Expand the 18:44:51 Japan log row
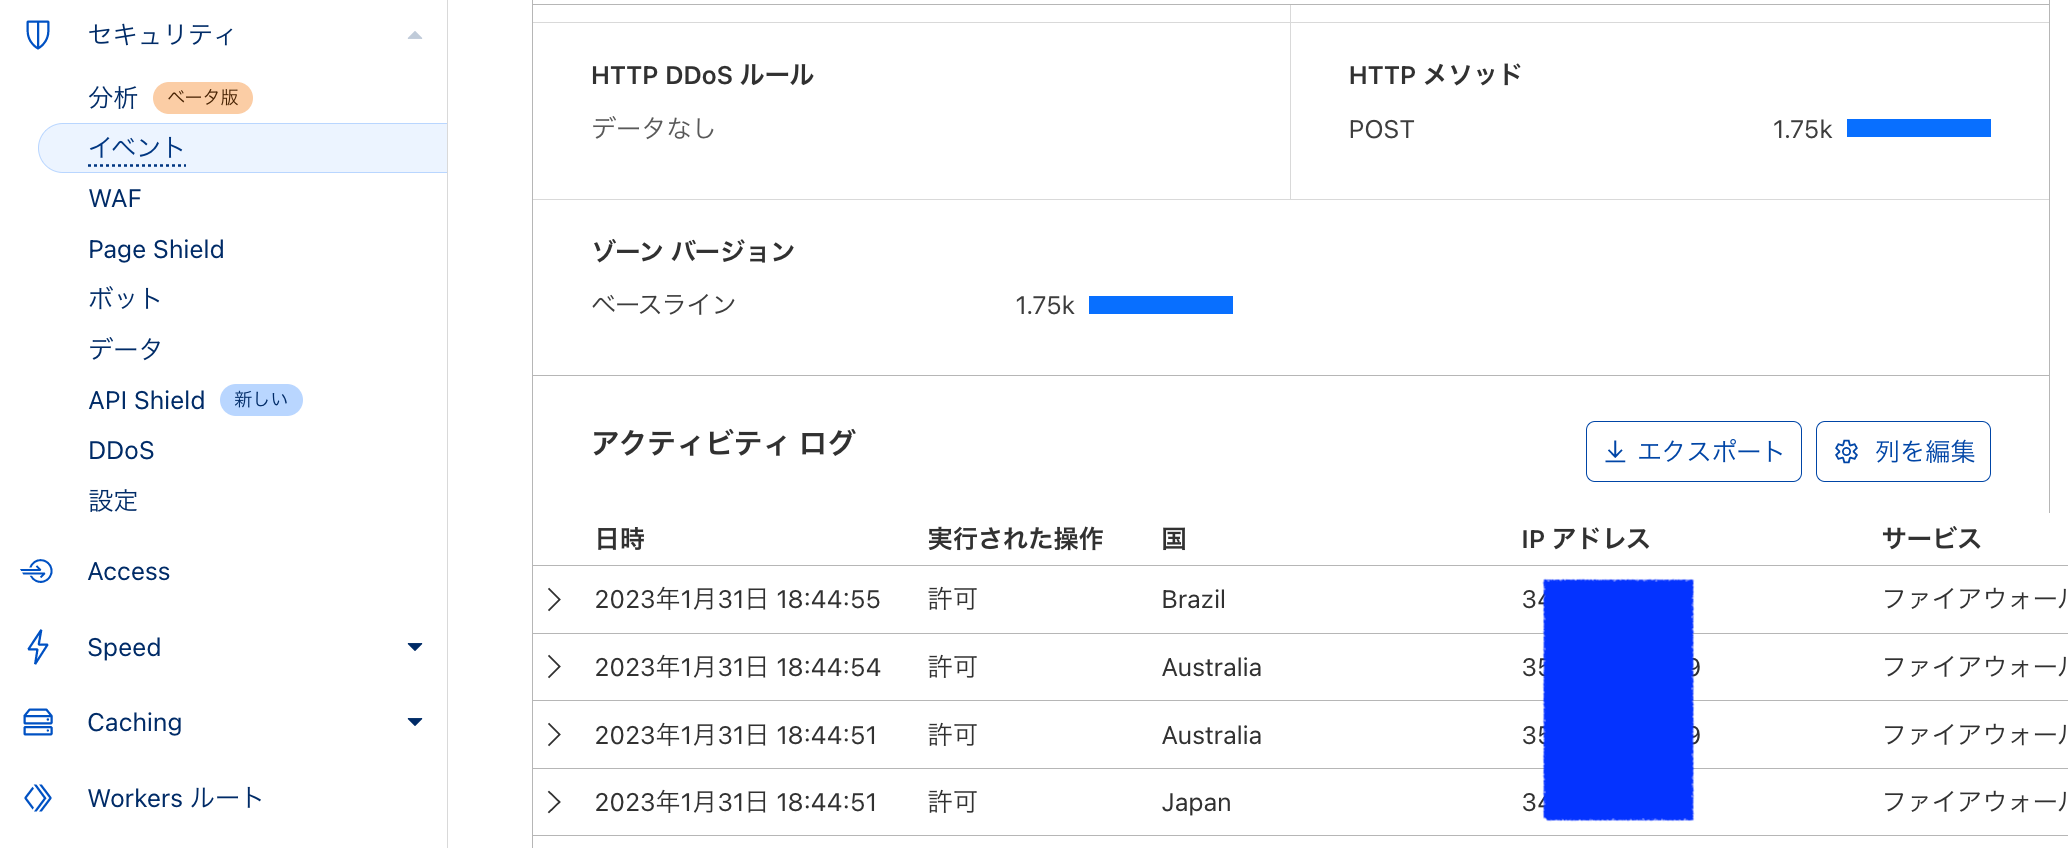The height and width of the screenshot is (848, 2068). (x=555, y=802)
